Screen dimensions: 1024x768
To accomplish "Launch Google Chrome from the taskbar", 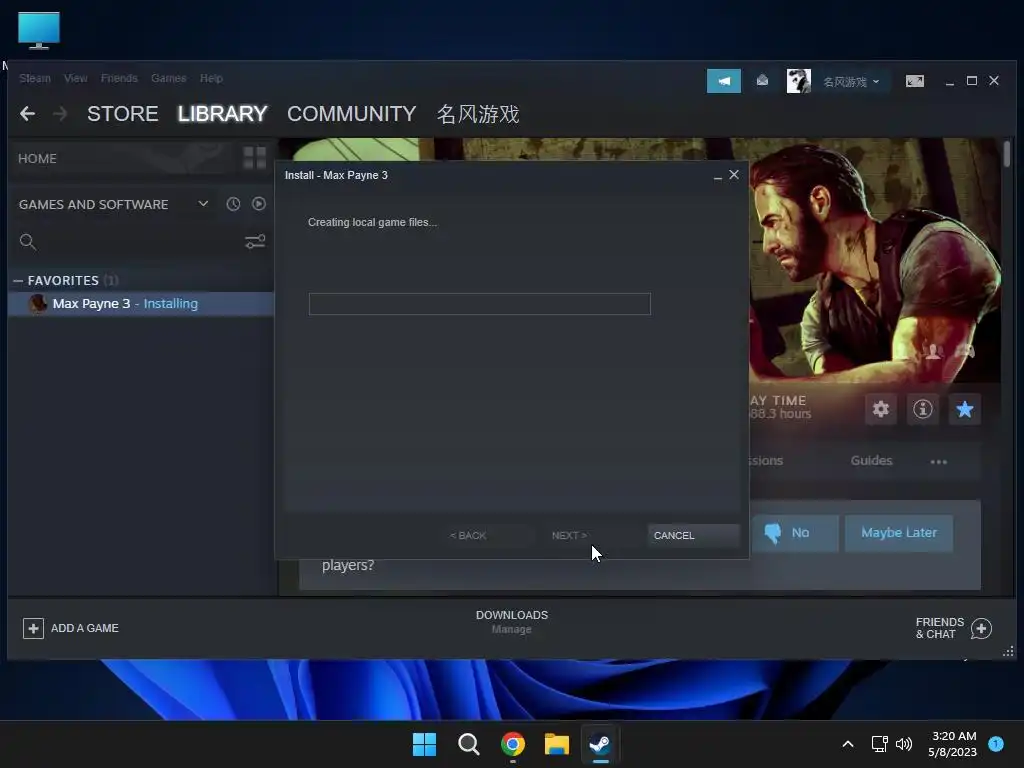I will 513,744.
